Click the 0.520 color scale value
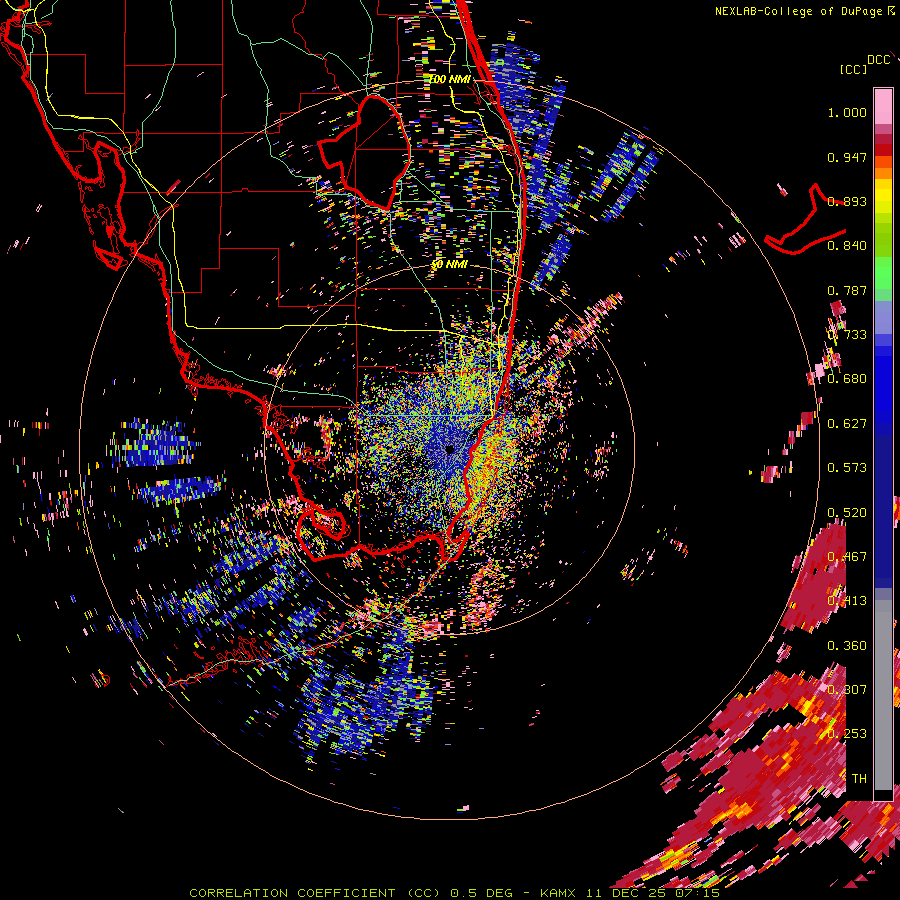 [847, 513]
